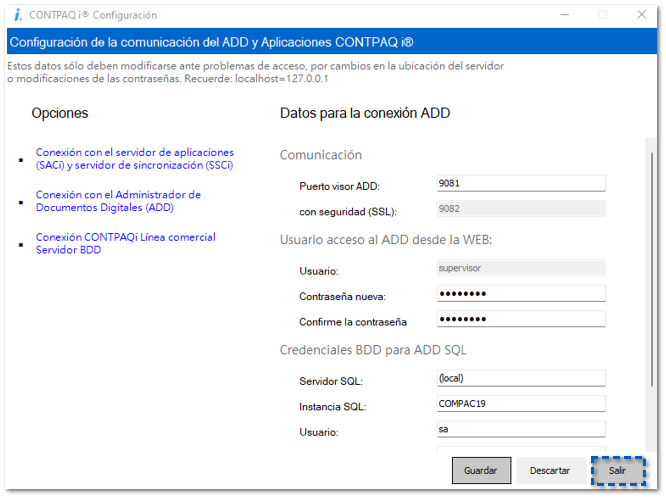This screenshot has width=666, height=498.
Task: Open Conexión CONTPAQi Línea comercial Servidor BDD
Action: point(125,243)
